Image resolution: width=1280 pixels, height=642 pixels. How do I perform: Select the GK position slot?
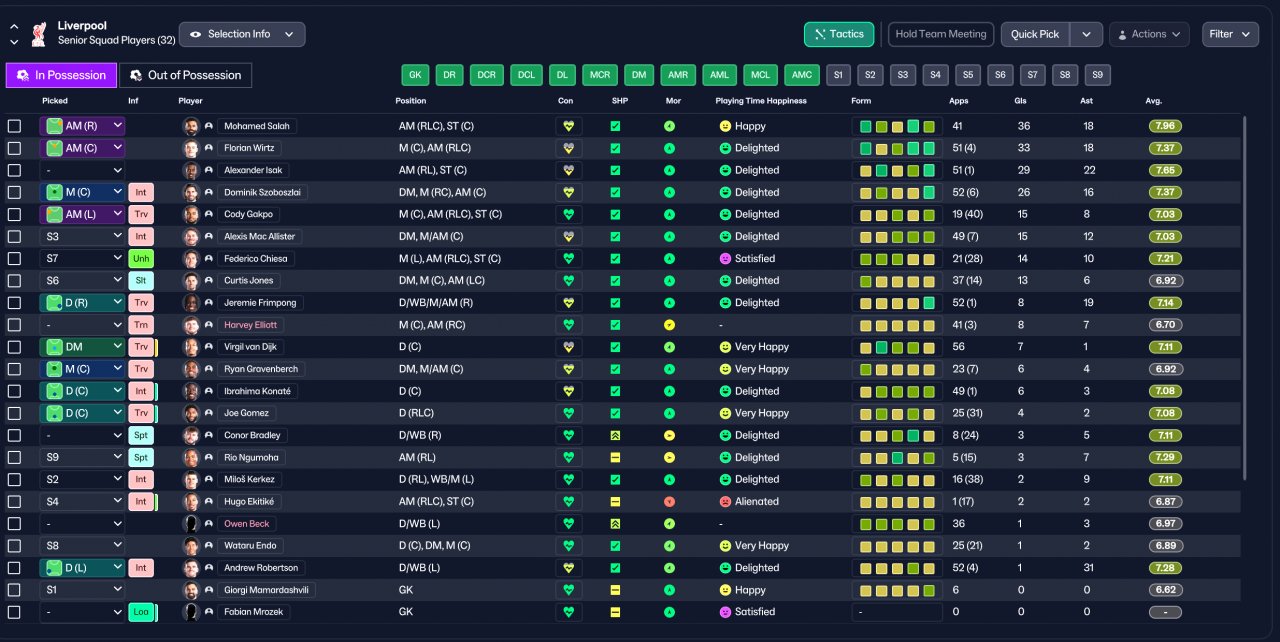pyautogui.click(x=415, y=75)
